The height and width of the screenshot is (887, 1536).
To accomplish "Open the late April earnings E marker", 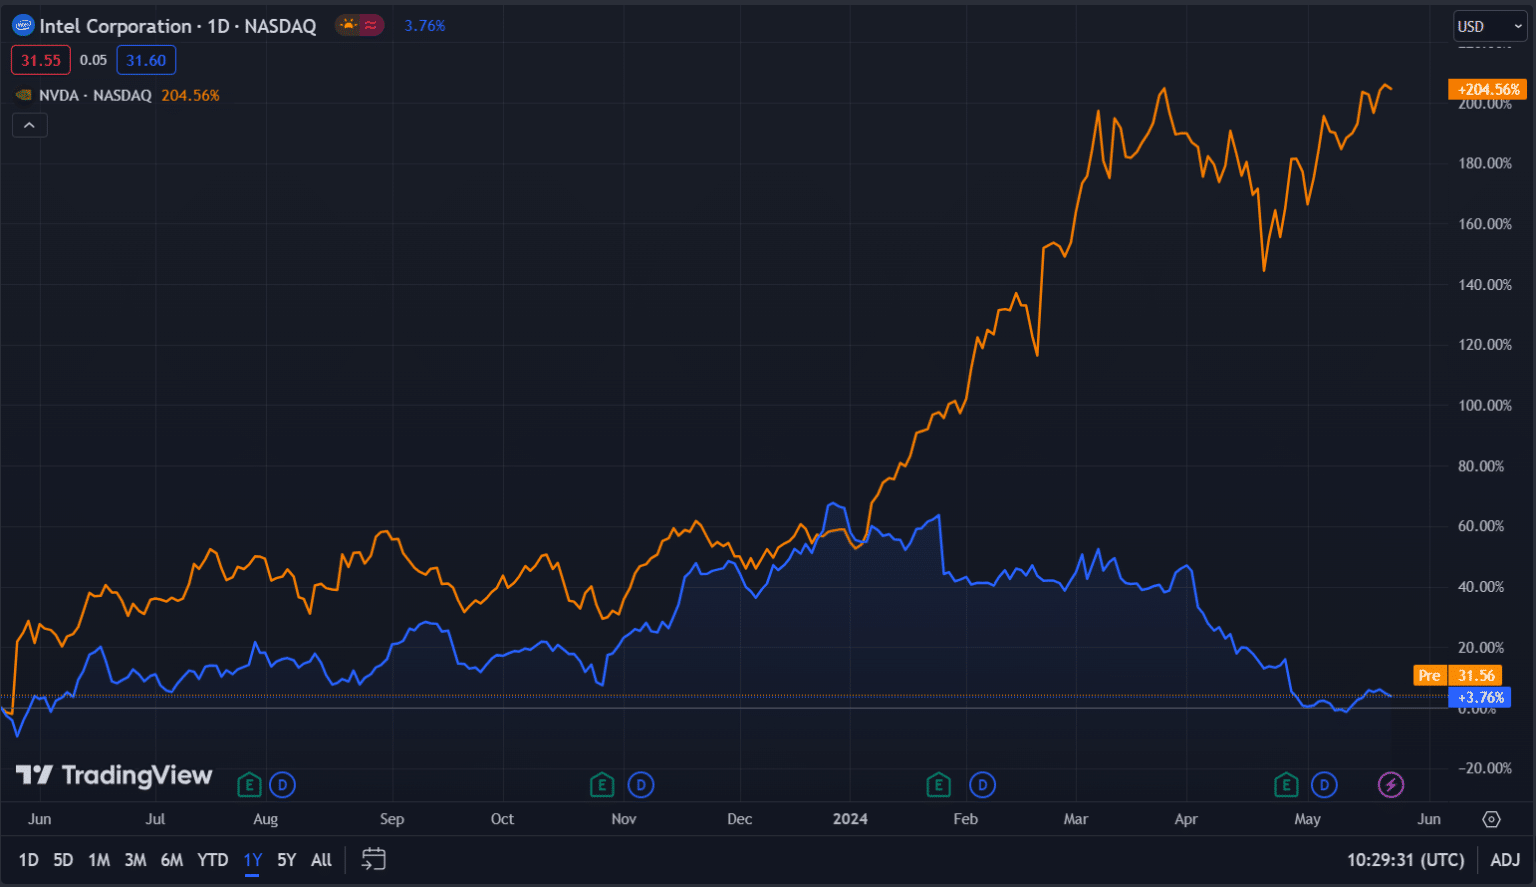I will 1286,785.
